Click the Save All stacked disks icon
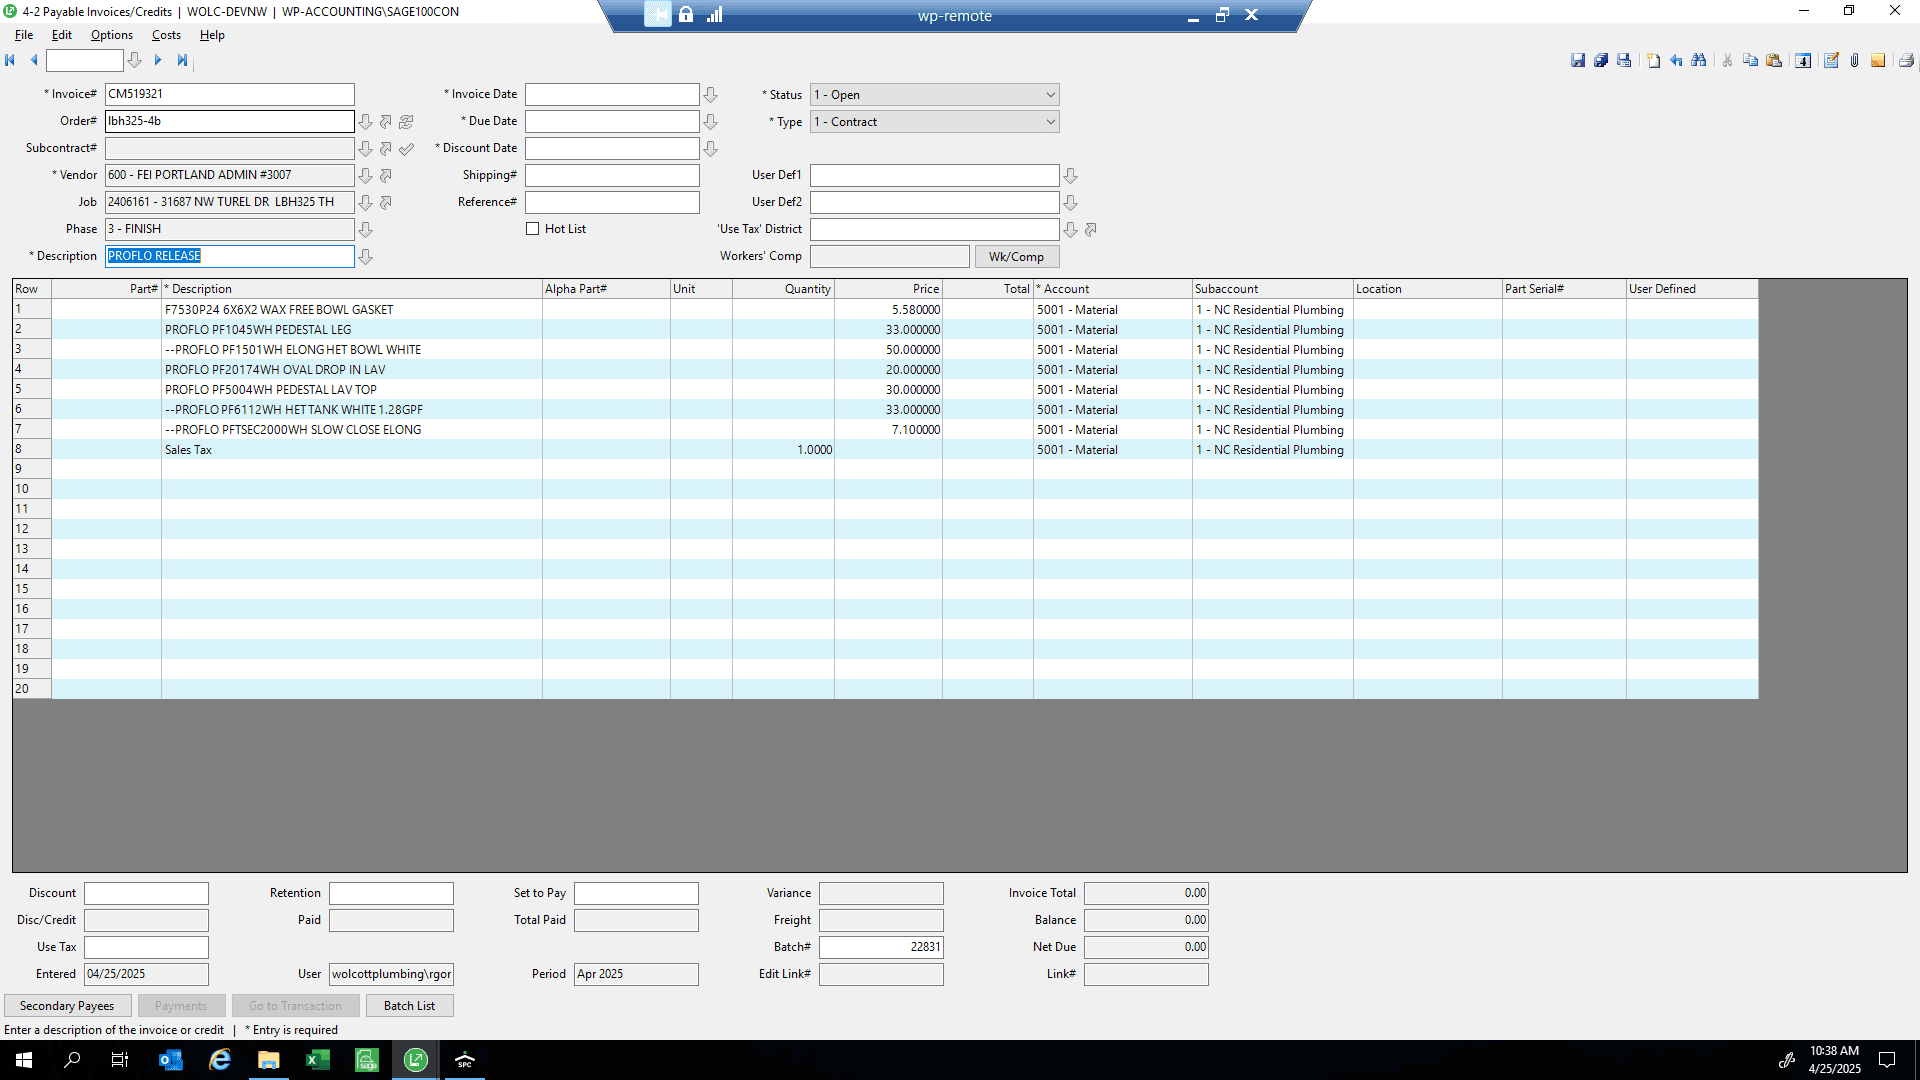The image size is (1920, 1080). click(1601, 61)
